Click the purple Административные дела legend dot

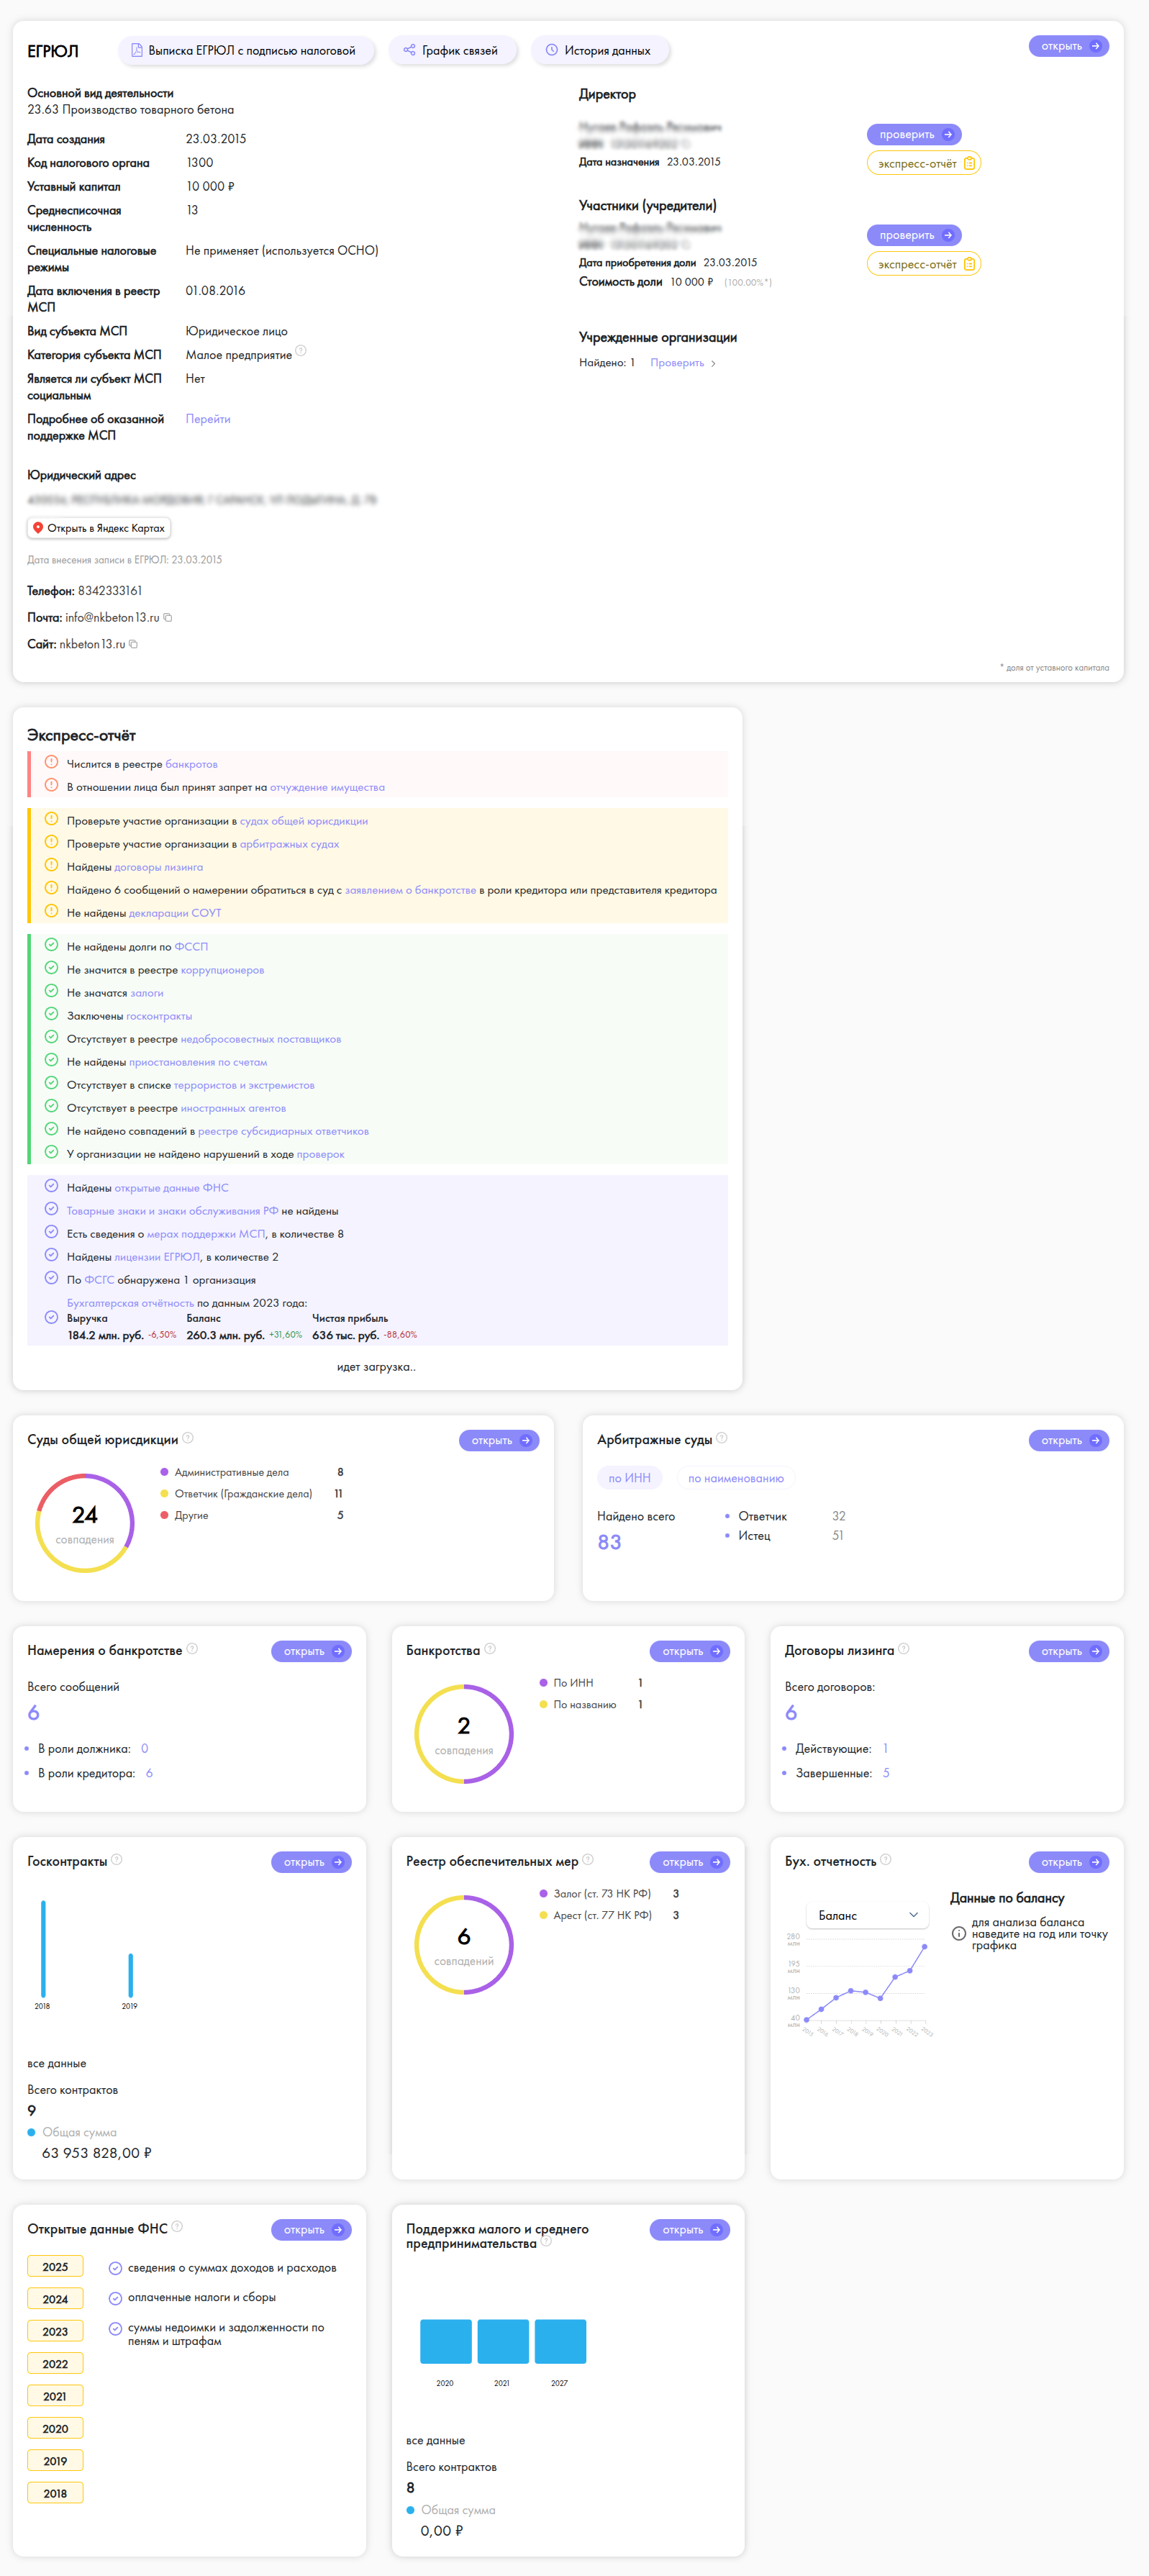[x=164, y=1472]
